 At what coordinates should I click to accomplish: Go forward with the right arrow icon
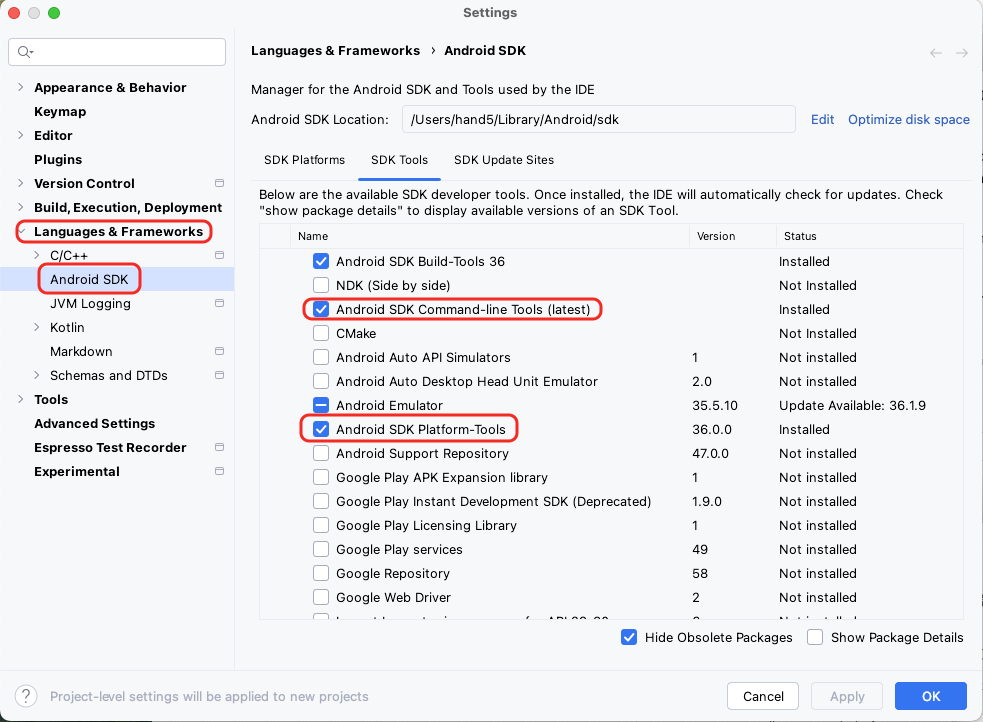tap(962, 53)
